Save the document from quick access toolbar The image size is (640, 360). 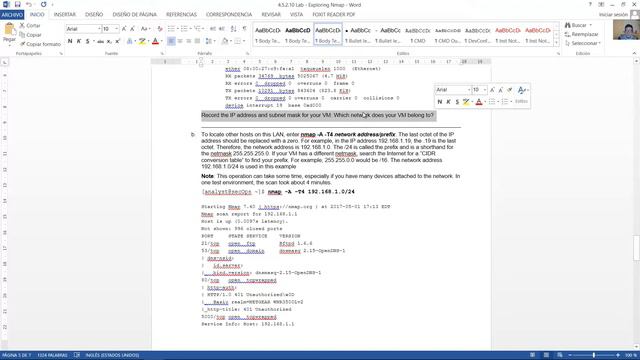18,4
